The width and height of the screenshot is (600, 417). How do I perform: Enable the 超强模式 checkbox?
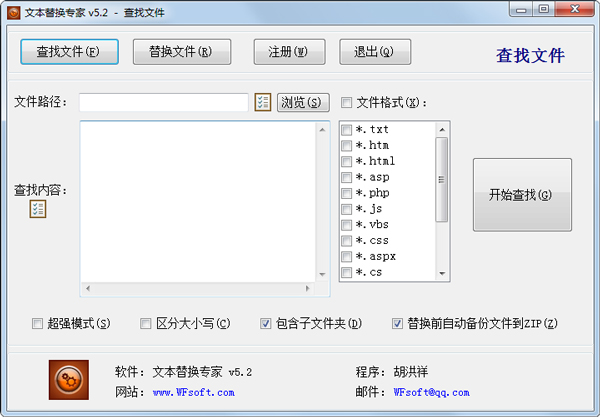point(38,323)
